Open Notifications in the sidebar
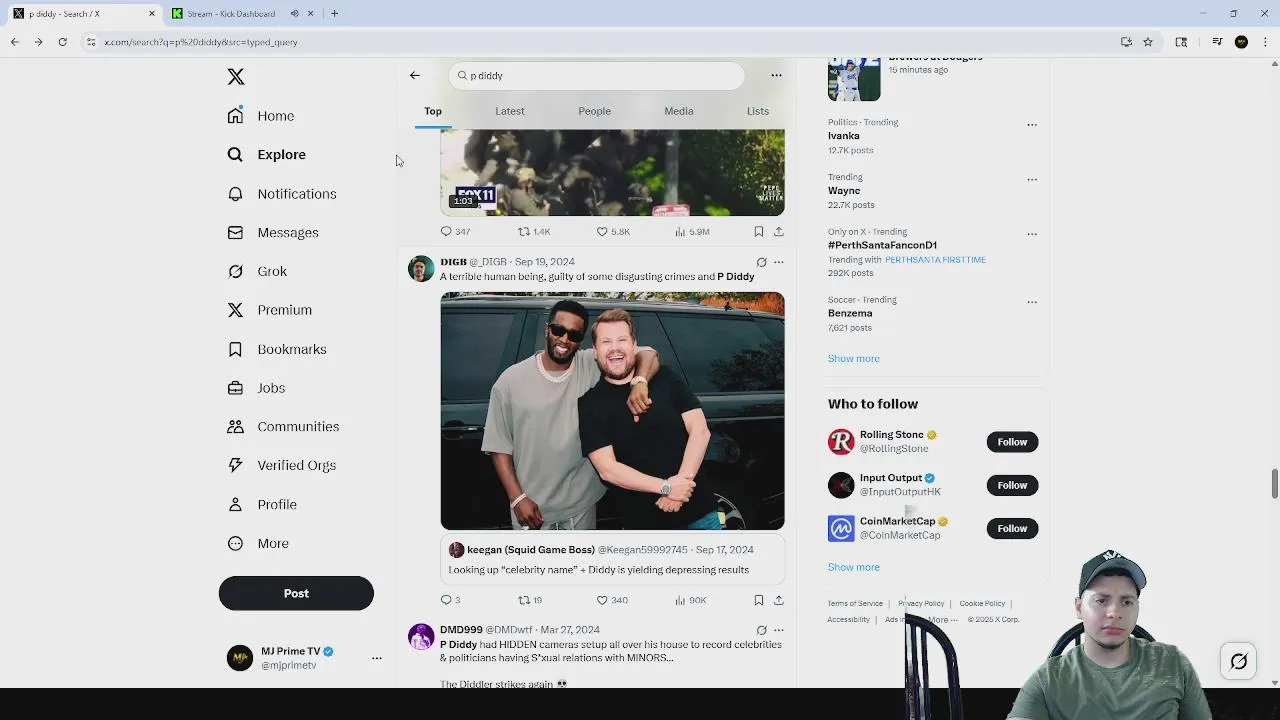This screenshot has width=1280, height=720. click(x=282, y=194)
